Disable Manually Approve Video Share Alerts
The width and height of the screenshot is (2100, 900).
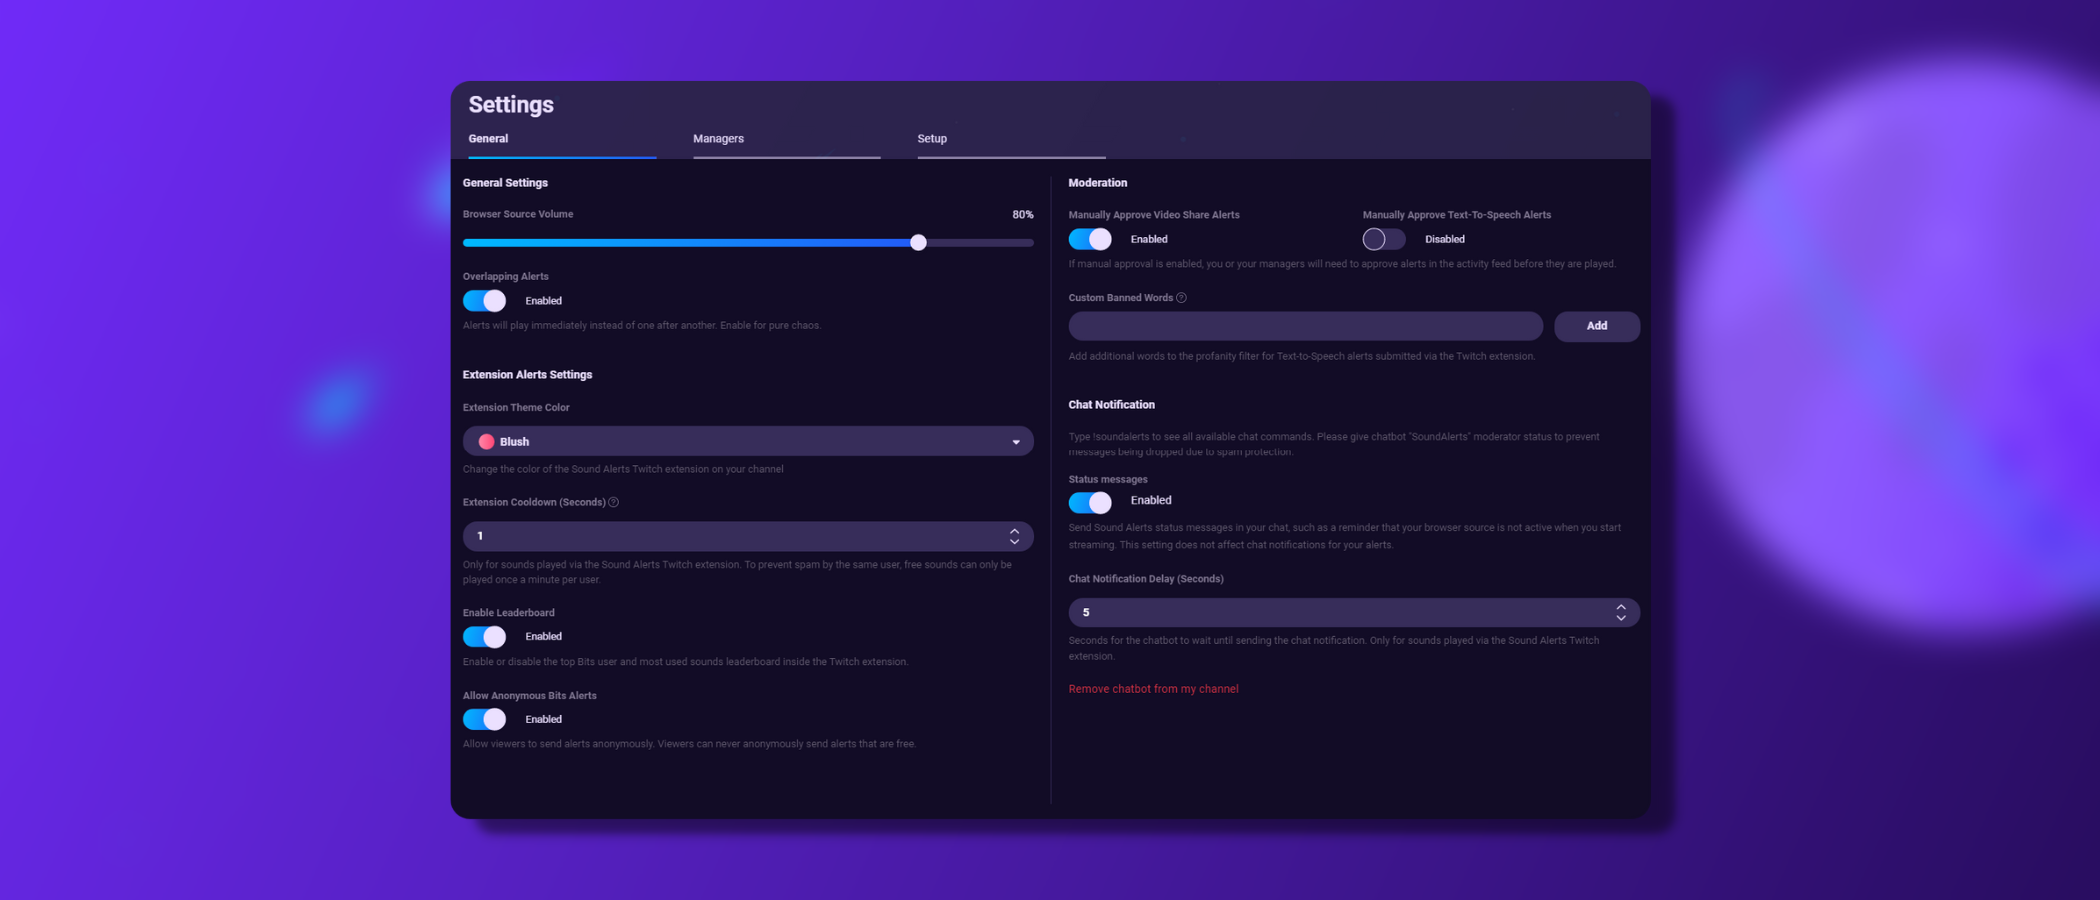pyautogui.click(x=1090, y=239)
